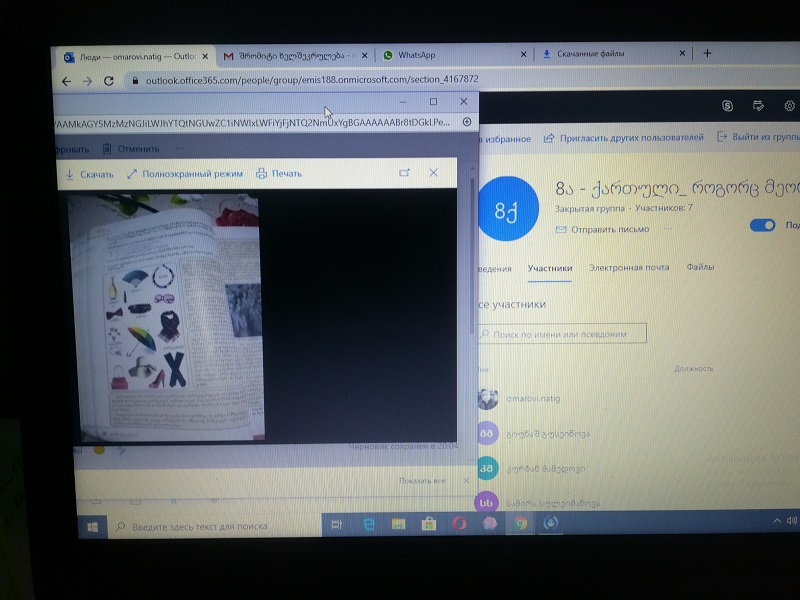Select member omarovi.natig name
800x600 pixels.
533,398
